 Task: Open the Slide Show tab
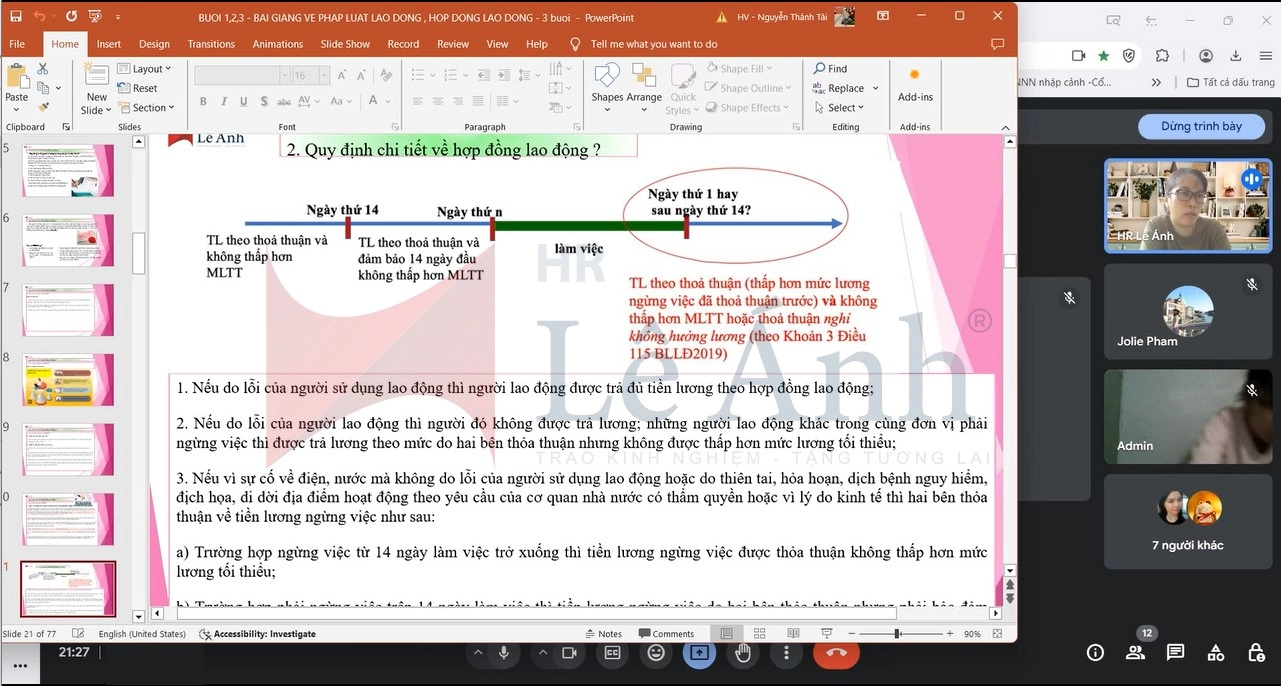[x=345, y=44]
